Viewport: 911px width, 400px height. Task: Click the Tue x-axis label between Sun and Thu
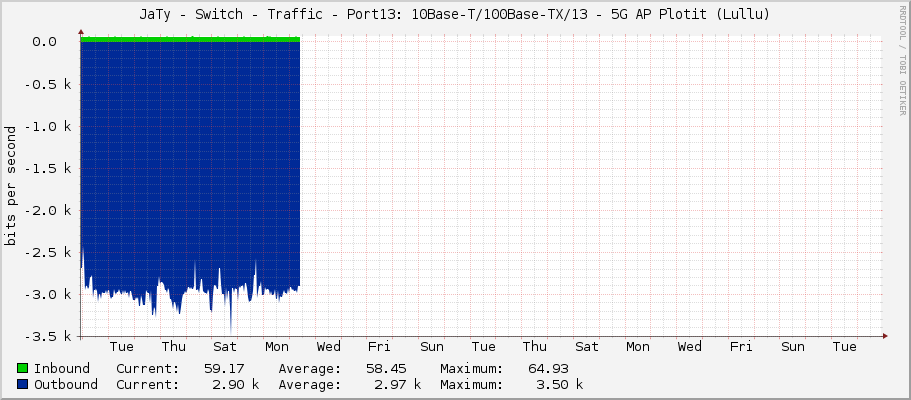[483, 347]
